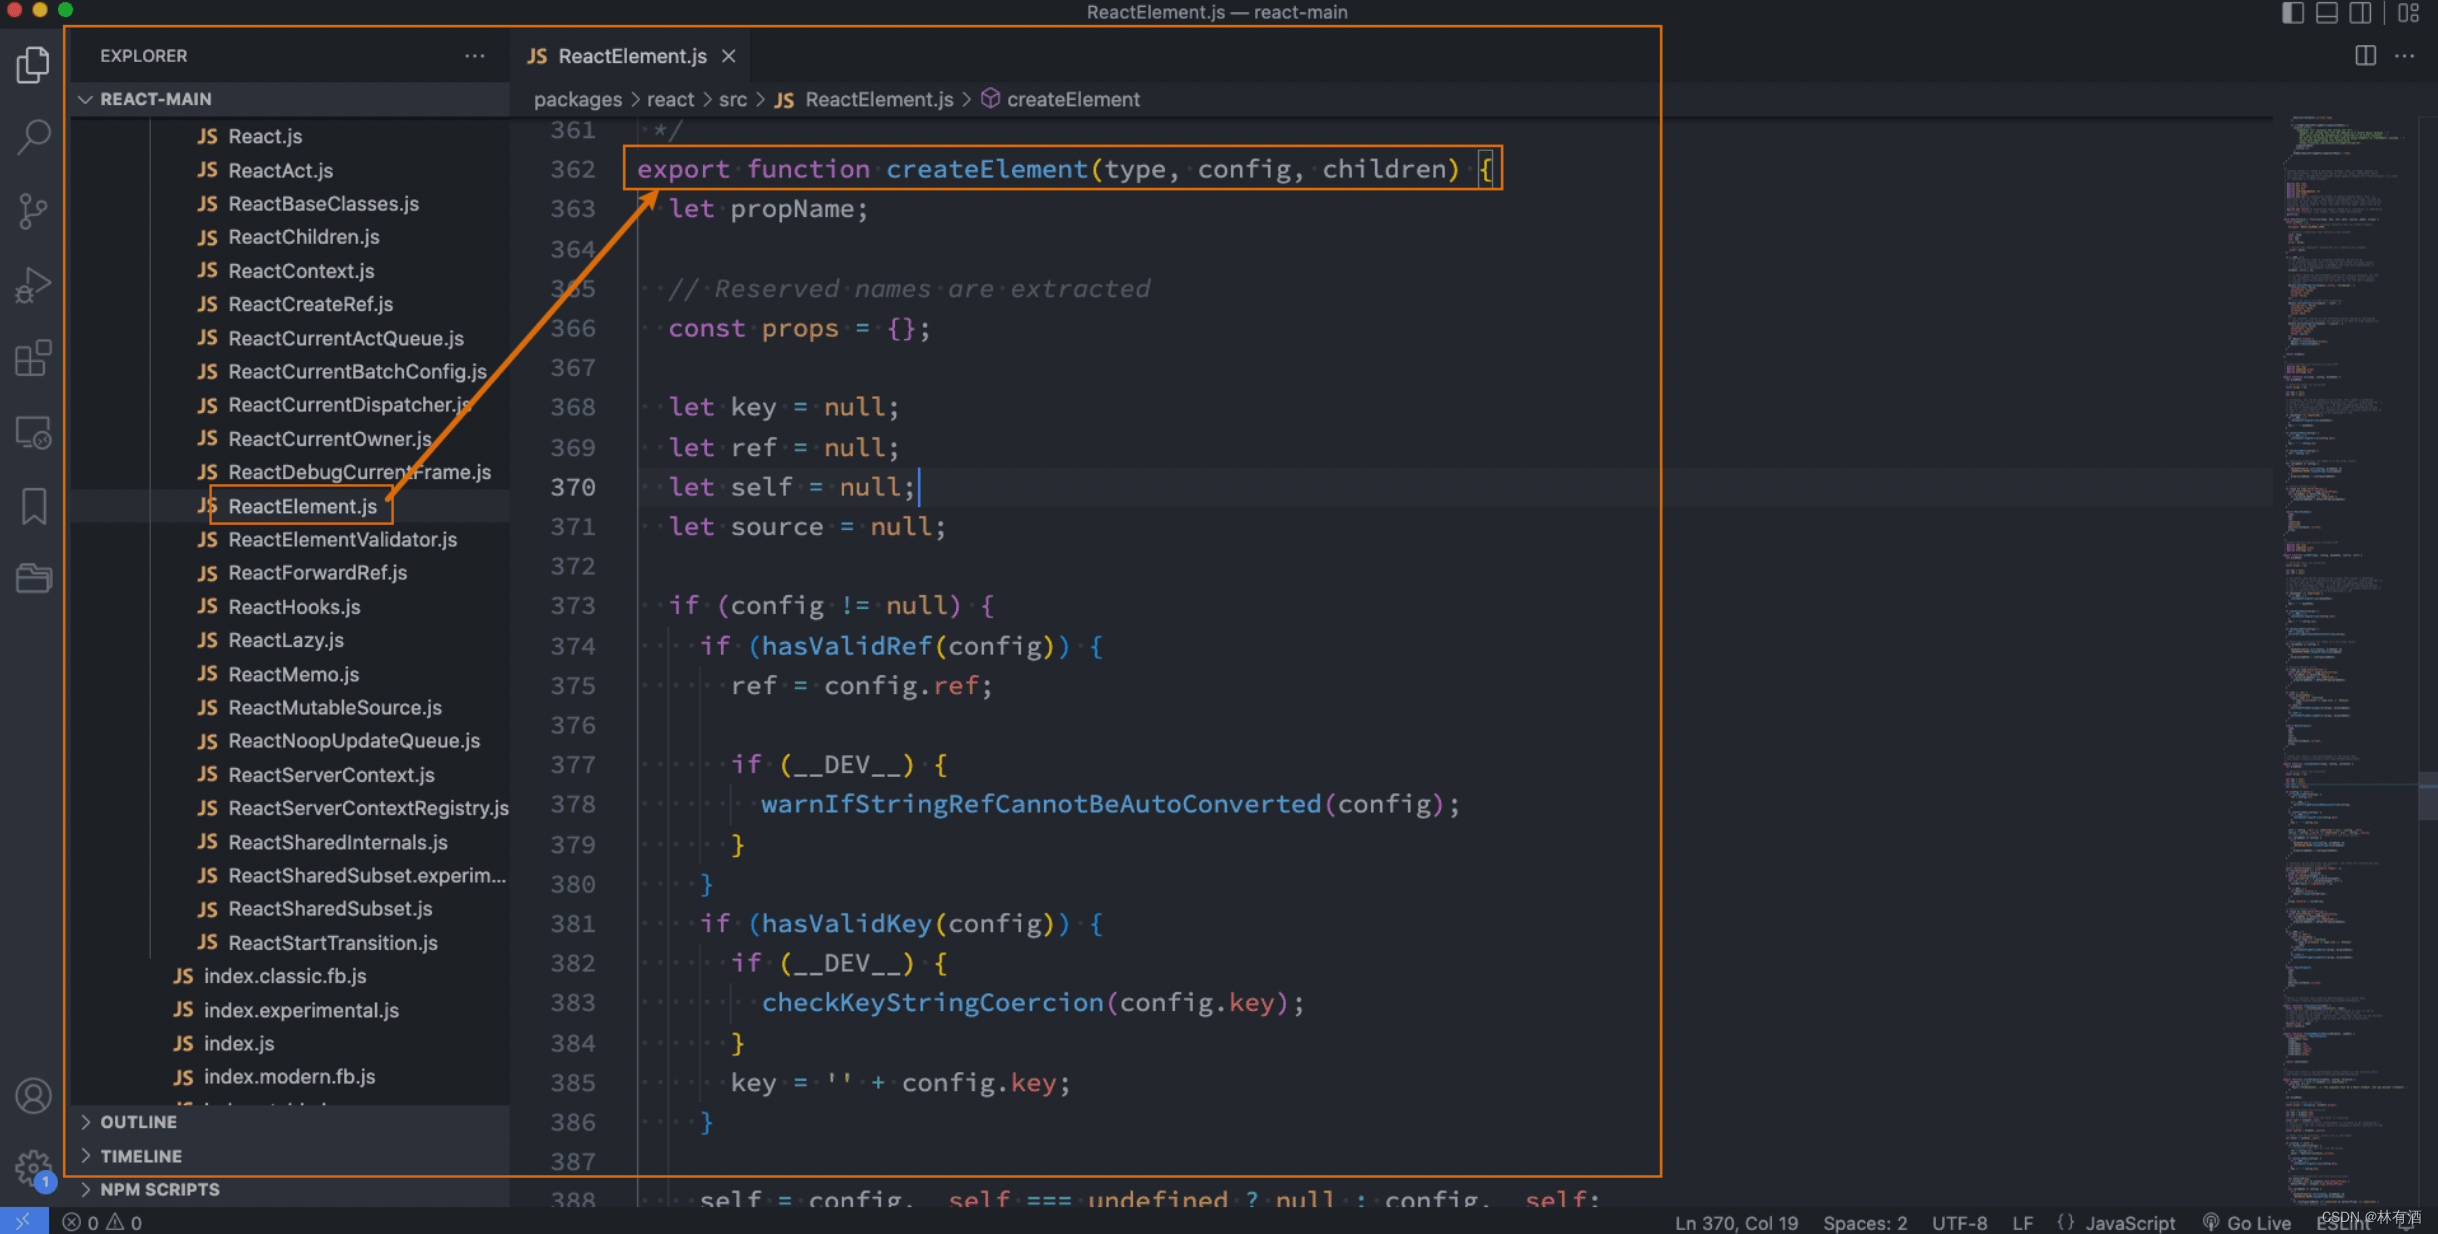2438x1234 pixels.
Task: Toggle the bottom panel layout button
Action: (2327, 13)
